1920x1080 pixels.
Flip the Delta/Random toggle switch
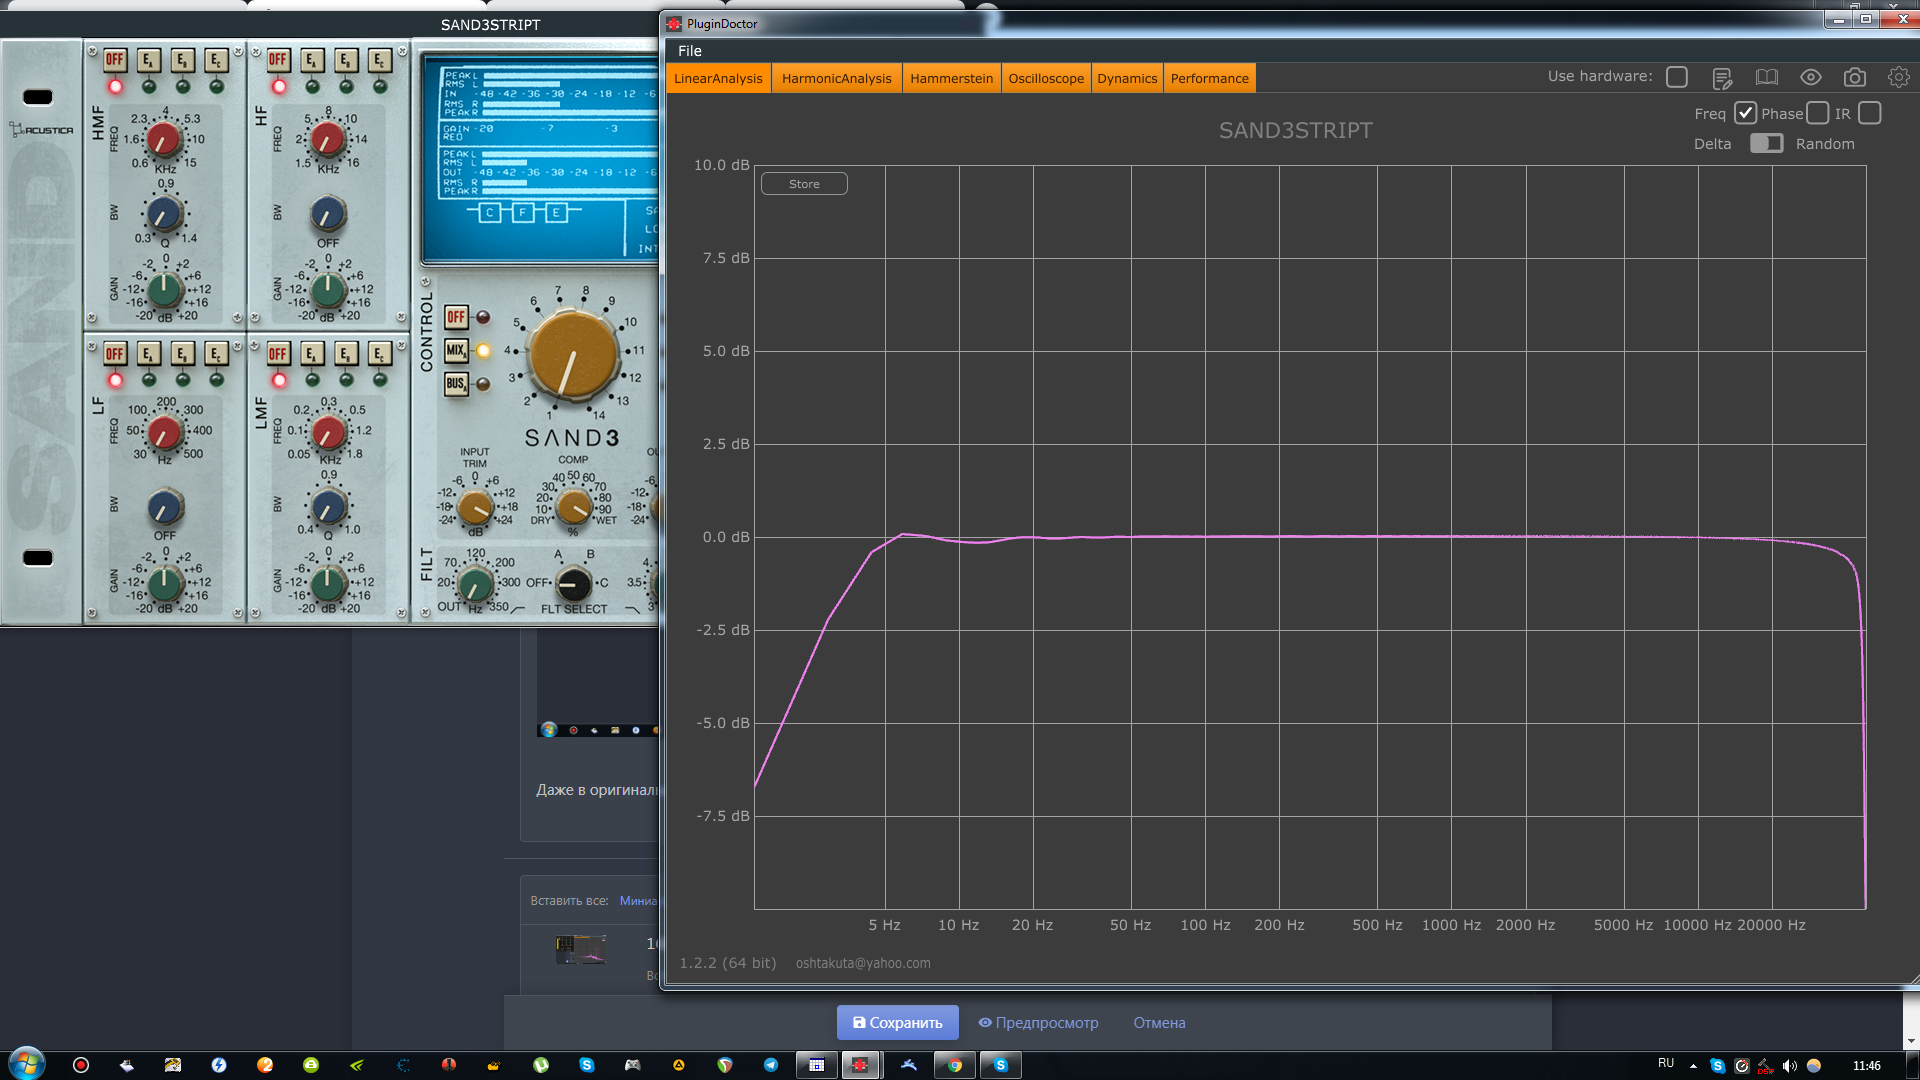point(1766,143)
